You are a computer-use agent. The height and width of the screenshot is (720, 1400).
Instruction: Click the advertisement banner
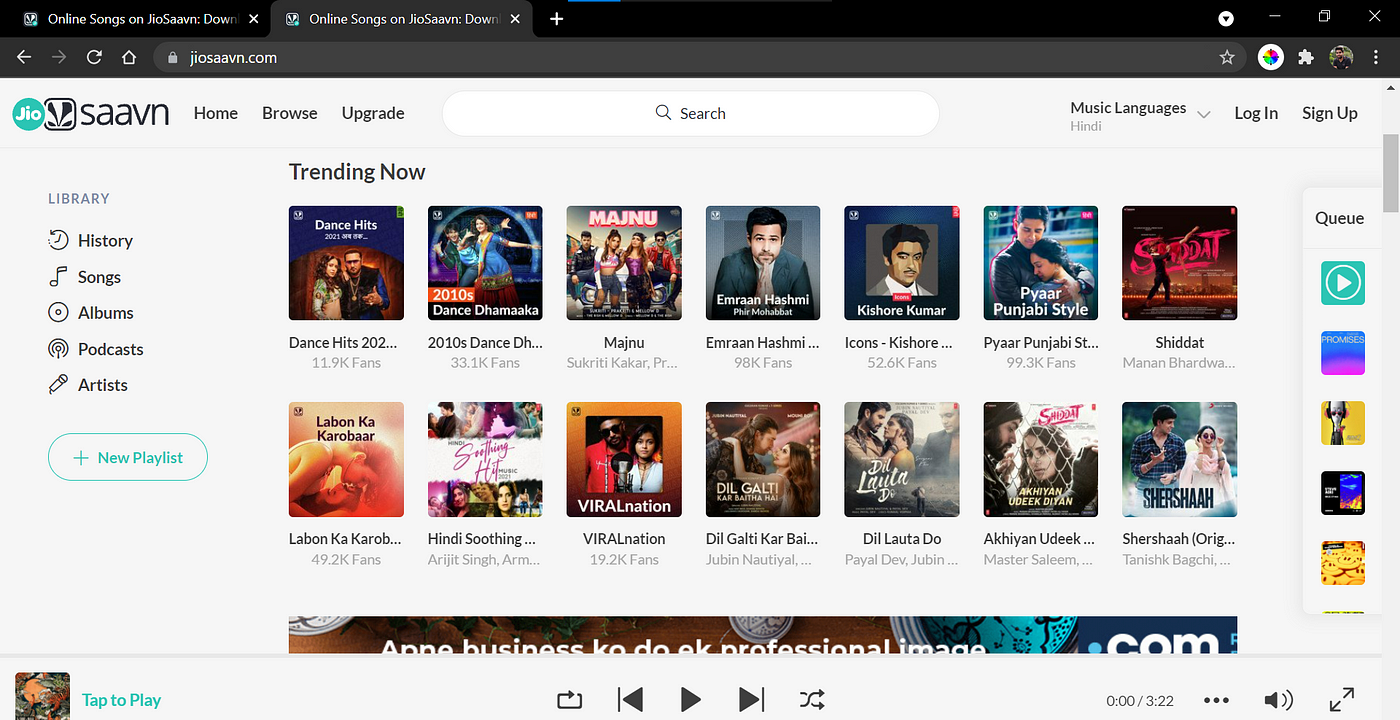(x=763, y=635)
